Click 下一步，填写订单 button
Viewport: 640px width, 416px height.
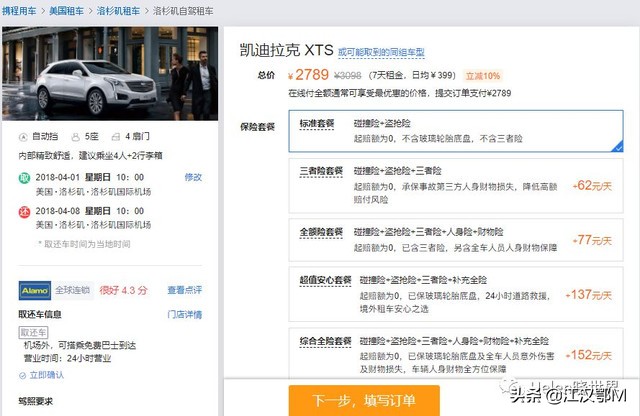364,400
